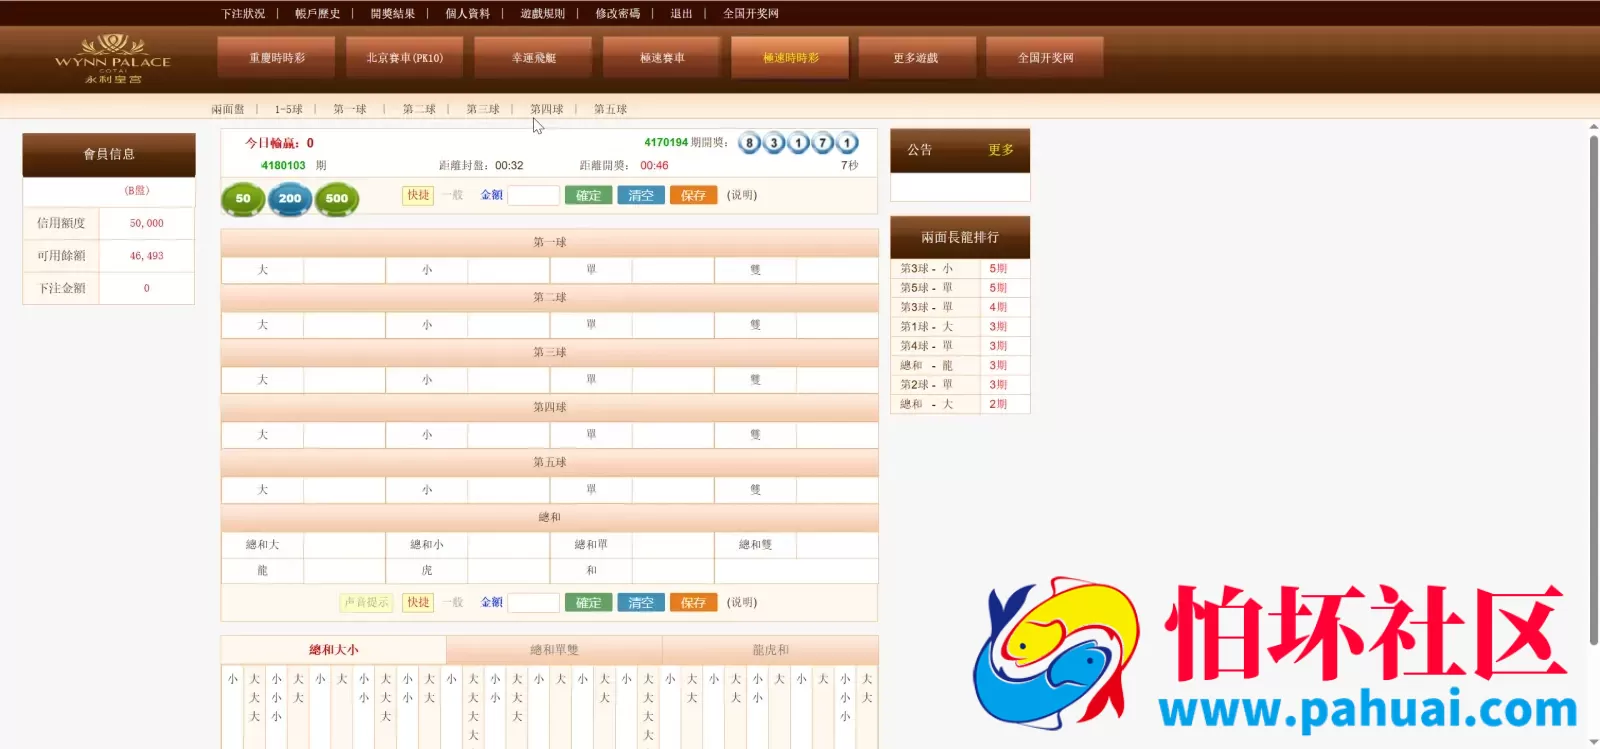View 遊戲規則 in the top menu
Screen dimensions: 1600x749
(542, 14)
